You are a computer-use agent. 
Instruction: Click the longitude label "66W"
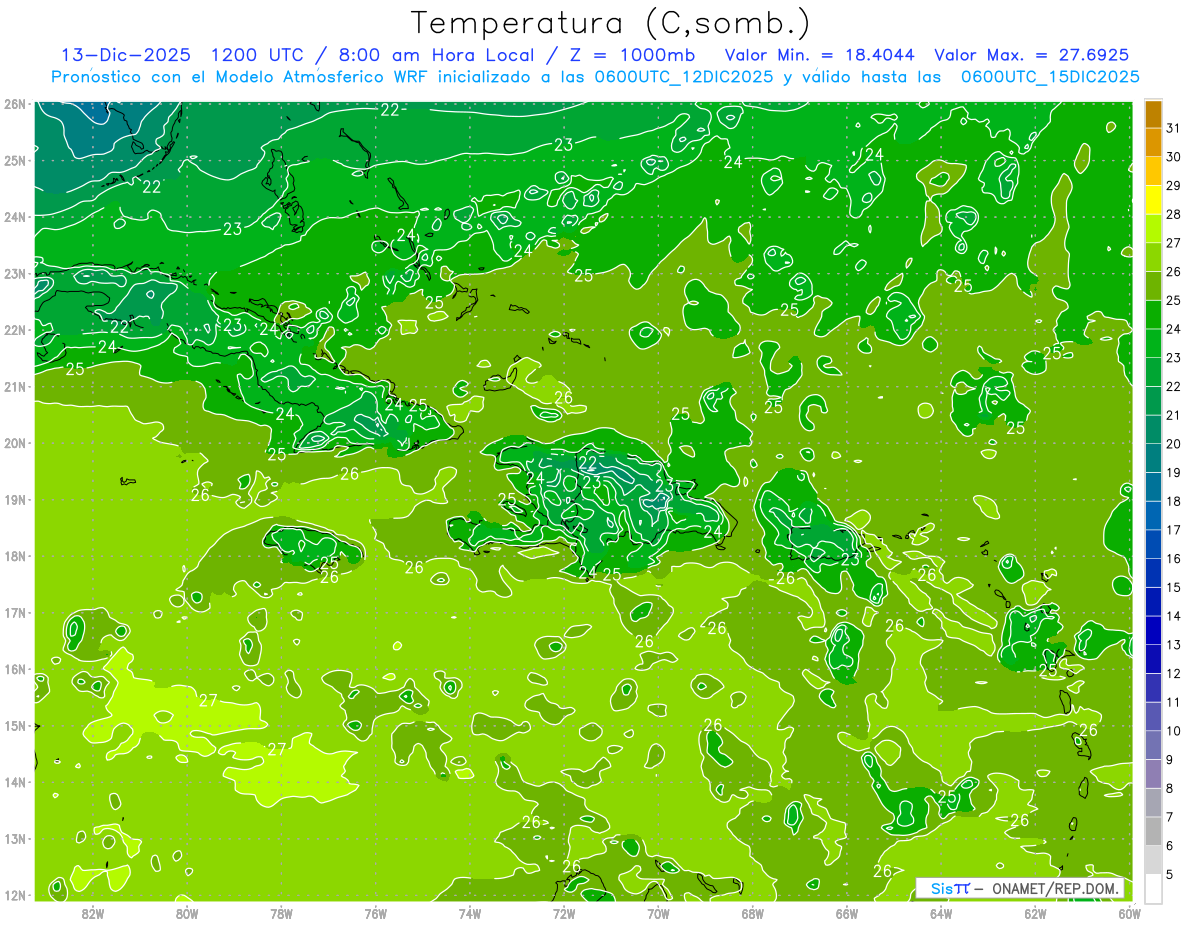pyautogui.click(x=847, y=913)
